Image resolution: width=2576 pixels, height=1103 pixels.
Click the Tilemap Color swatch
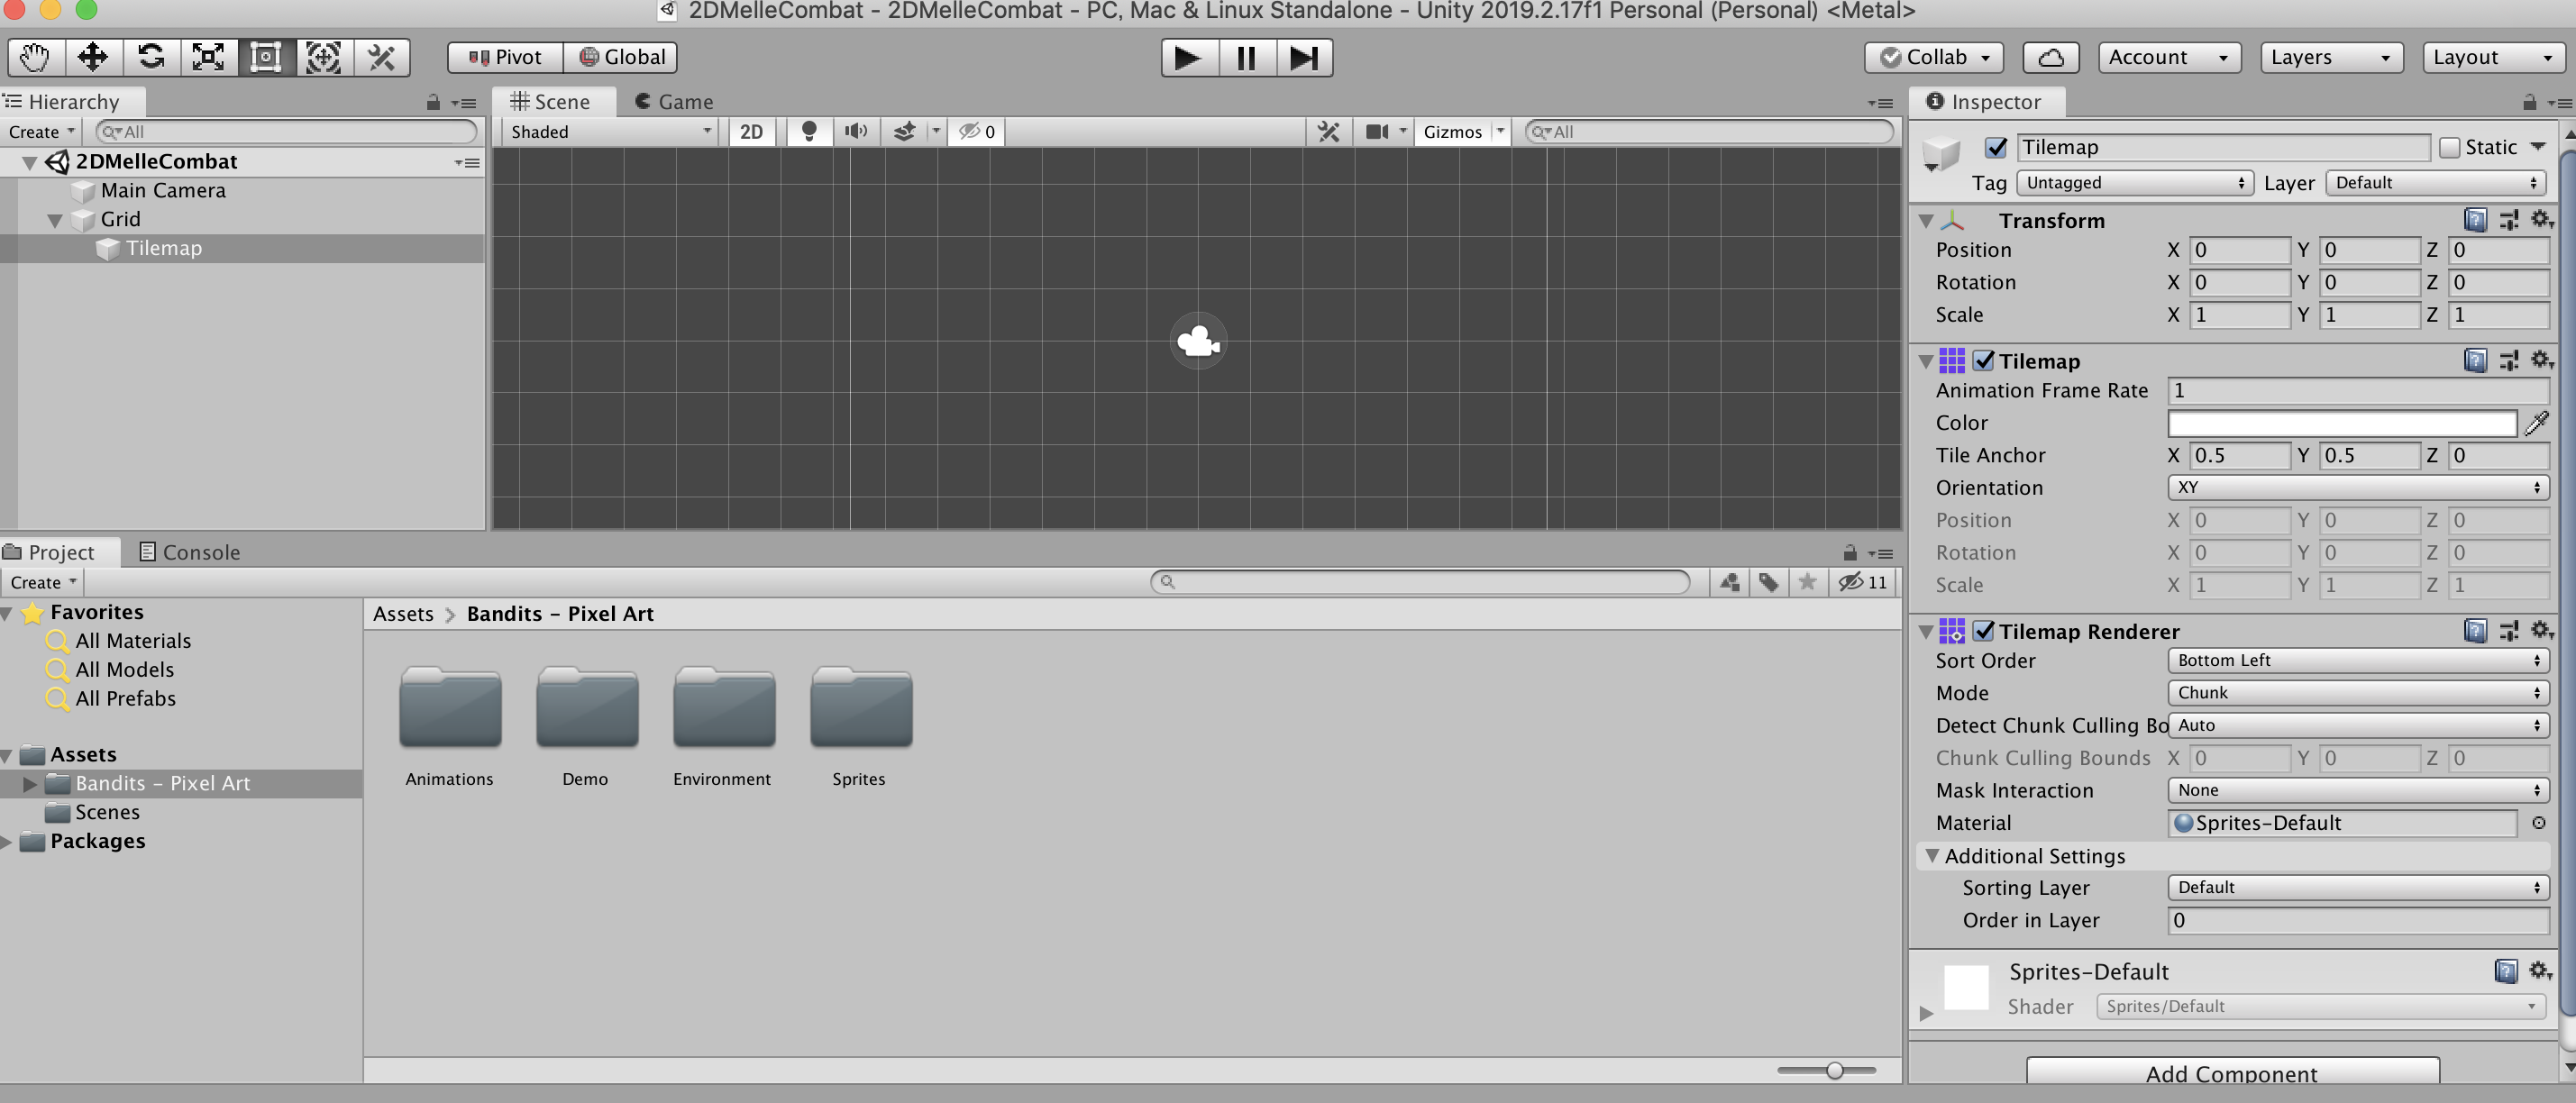pos(2342,423)
